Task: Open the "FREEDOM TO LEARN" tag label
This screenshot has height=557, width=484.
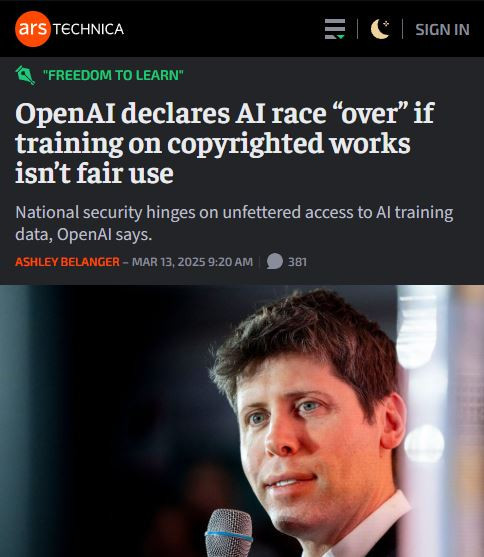Action: coord(113,75)
